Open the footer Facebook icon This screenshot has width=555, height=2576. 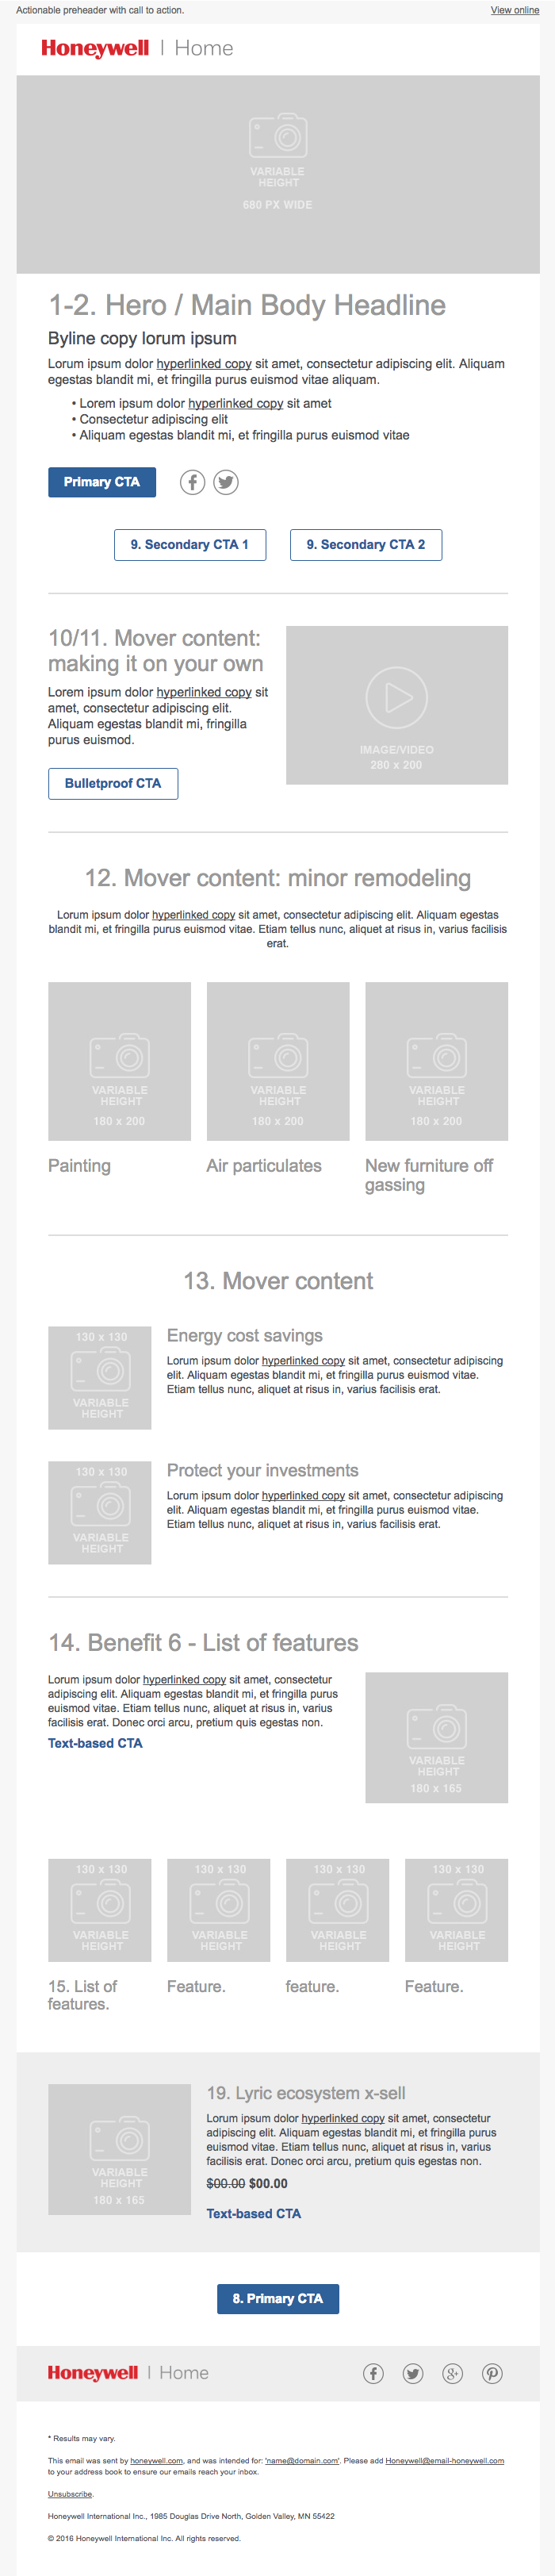373,2373
